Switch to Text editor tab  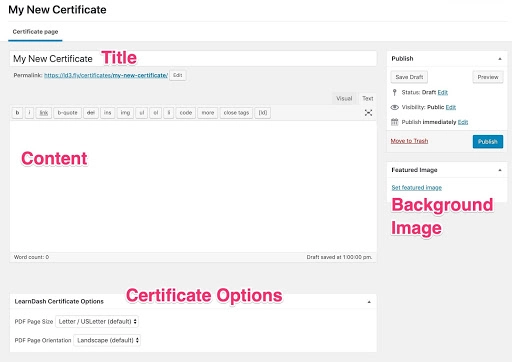click(x=367, y=98)
